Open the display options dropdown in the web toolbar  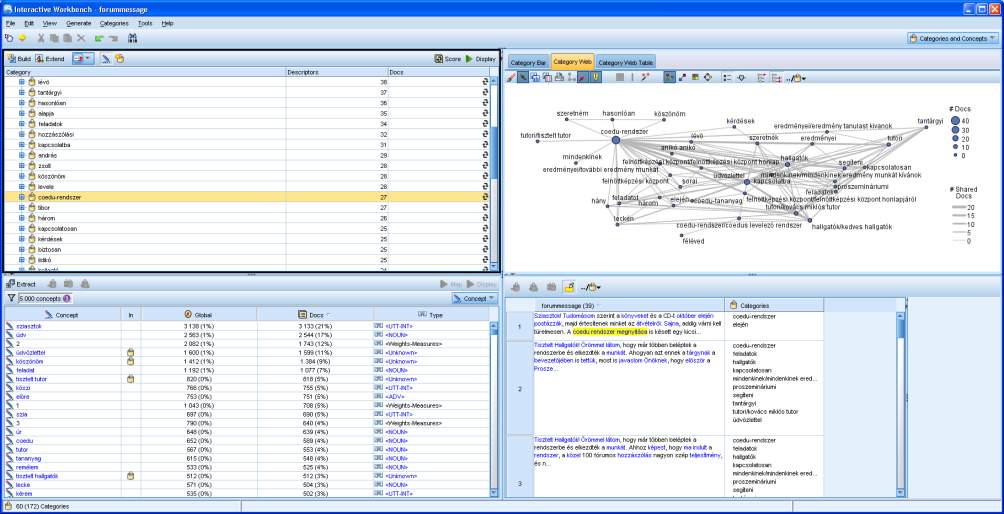(x=796, y=77)
